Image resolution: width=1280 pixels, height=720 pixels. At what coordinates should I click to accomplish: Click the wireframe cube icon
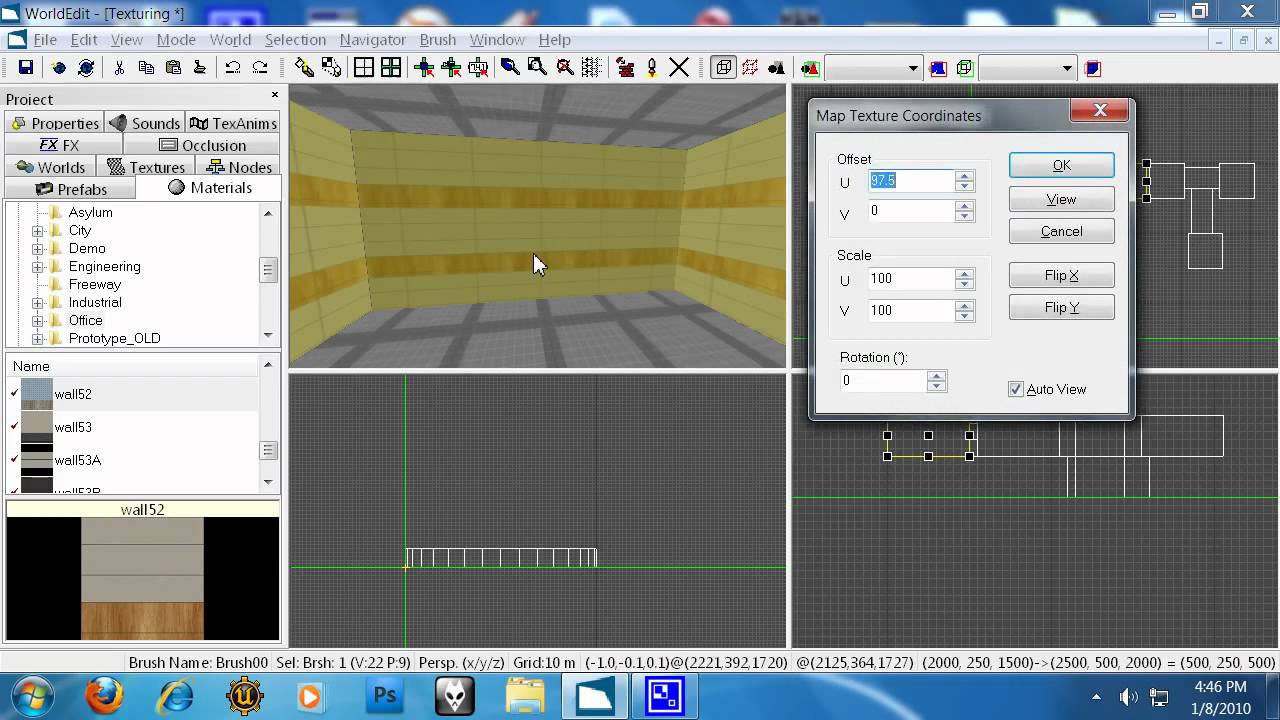723,68
